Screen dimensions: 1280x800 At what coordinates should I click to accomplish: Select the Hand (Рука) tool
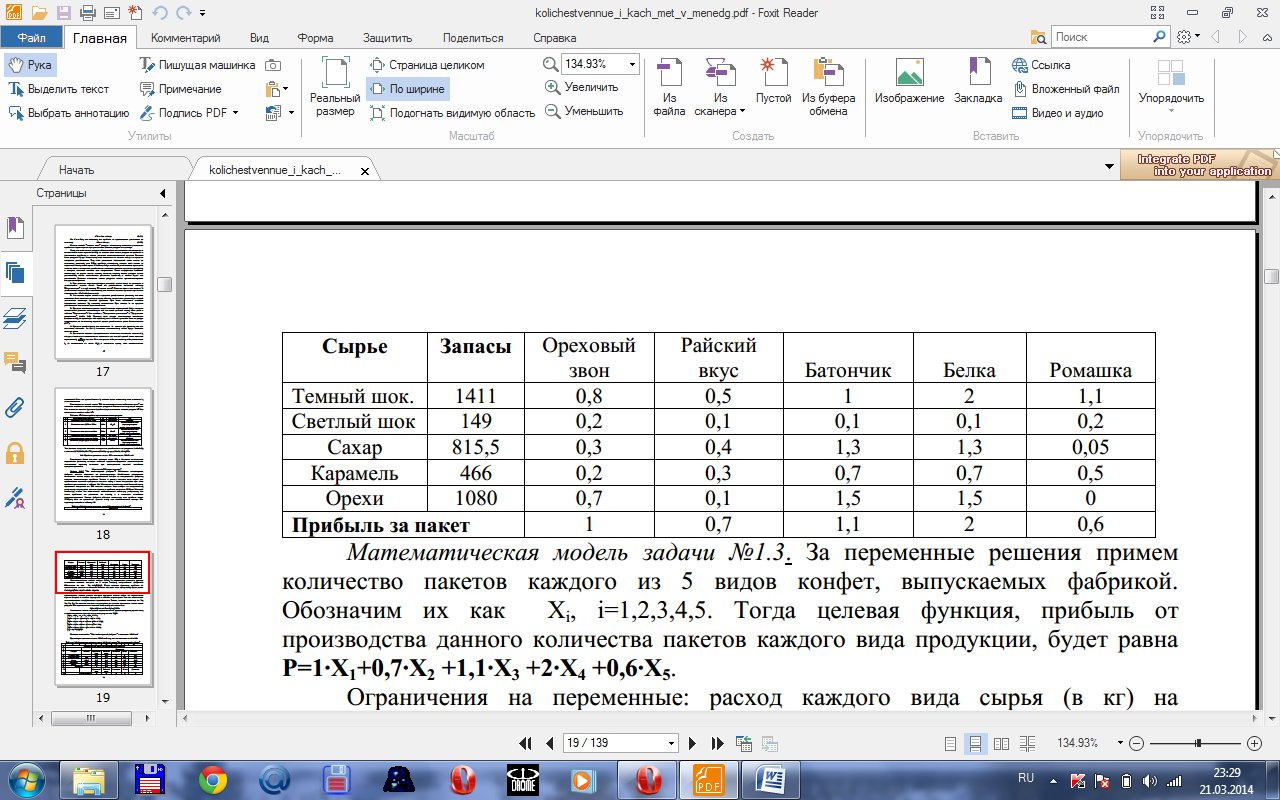point(29,65)
